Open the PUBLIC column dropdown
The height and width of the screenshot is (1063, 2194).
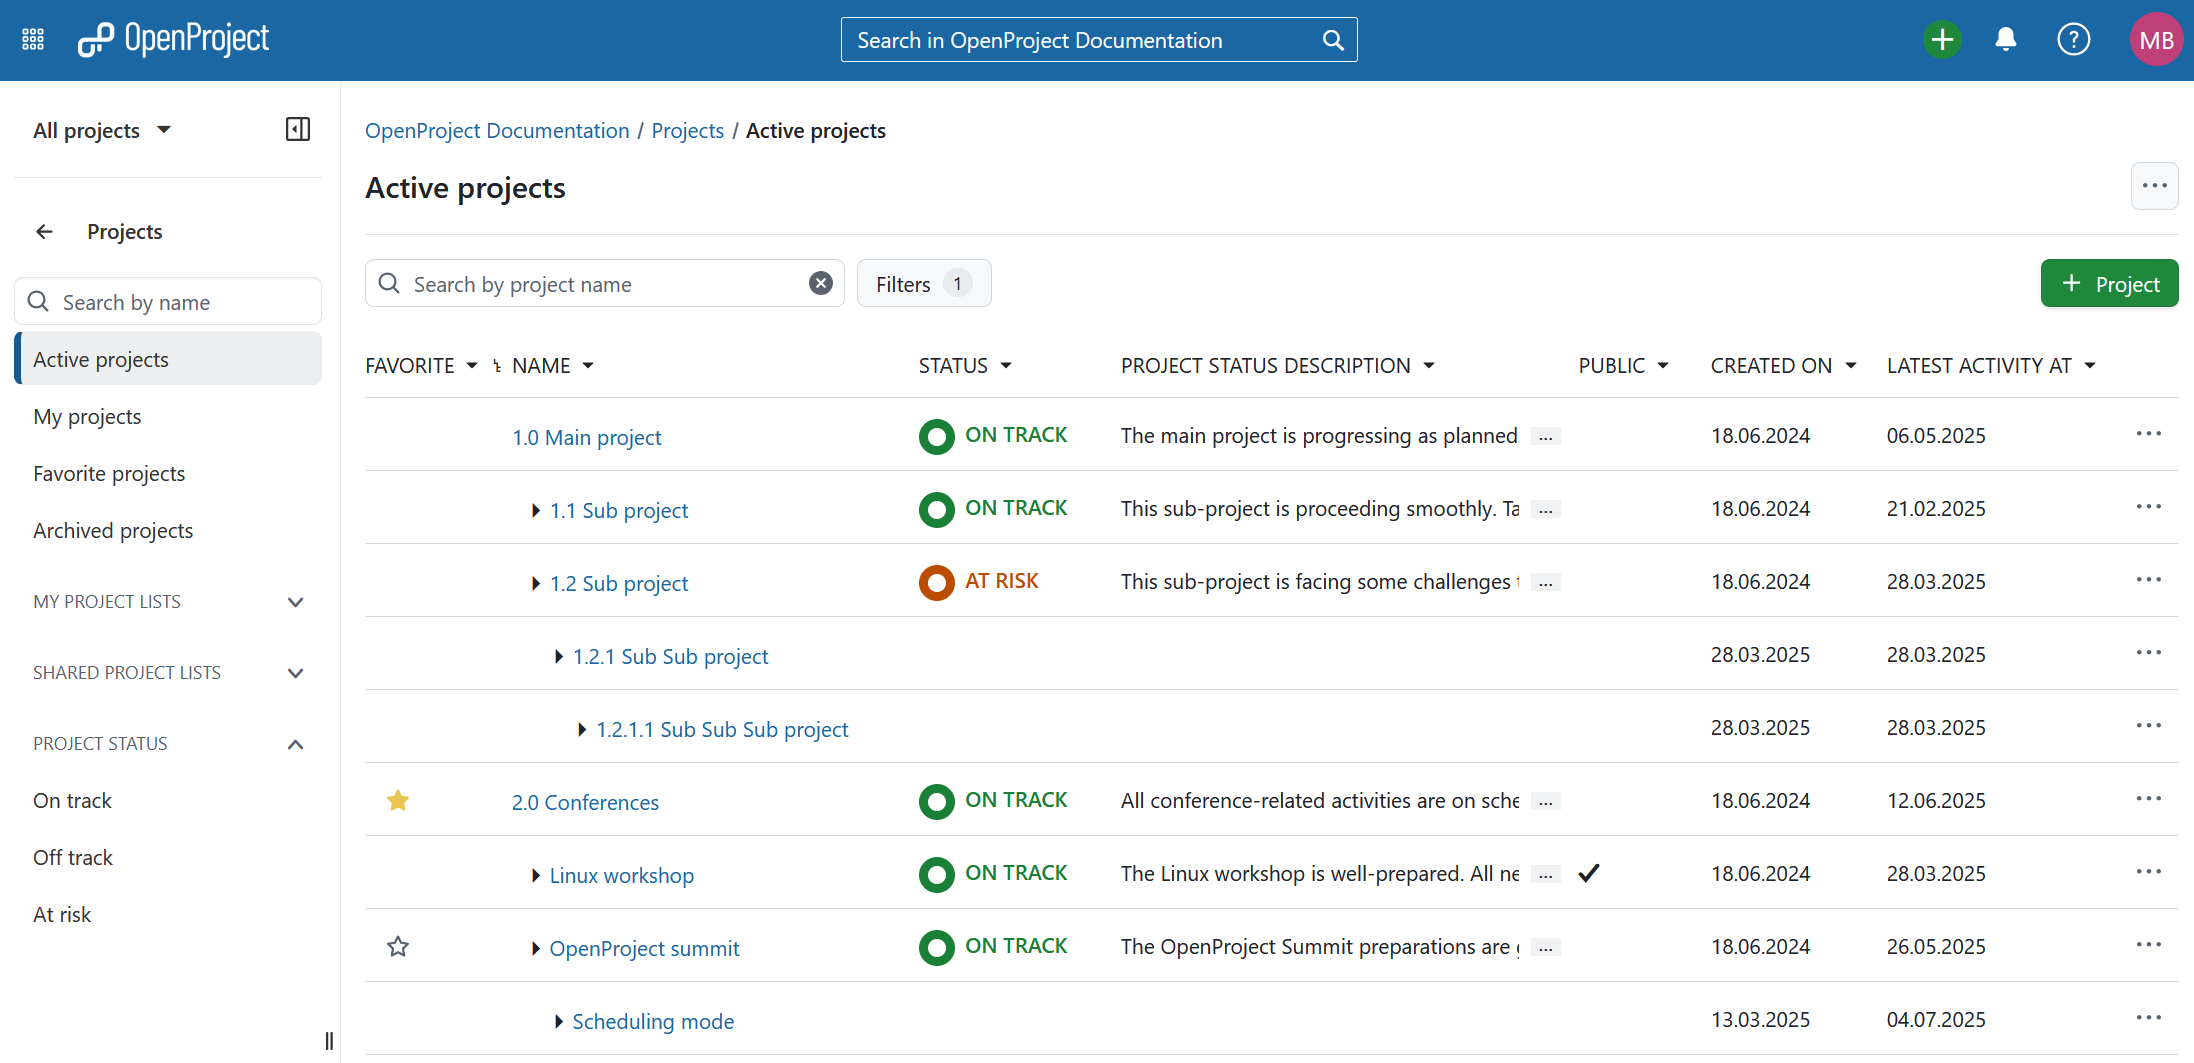point(1663,366)
